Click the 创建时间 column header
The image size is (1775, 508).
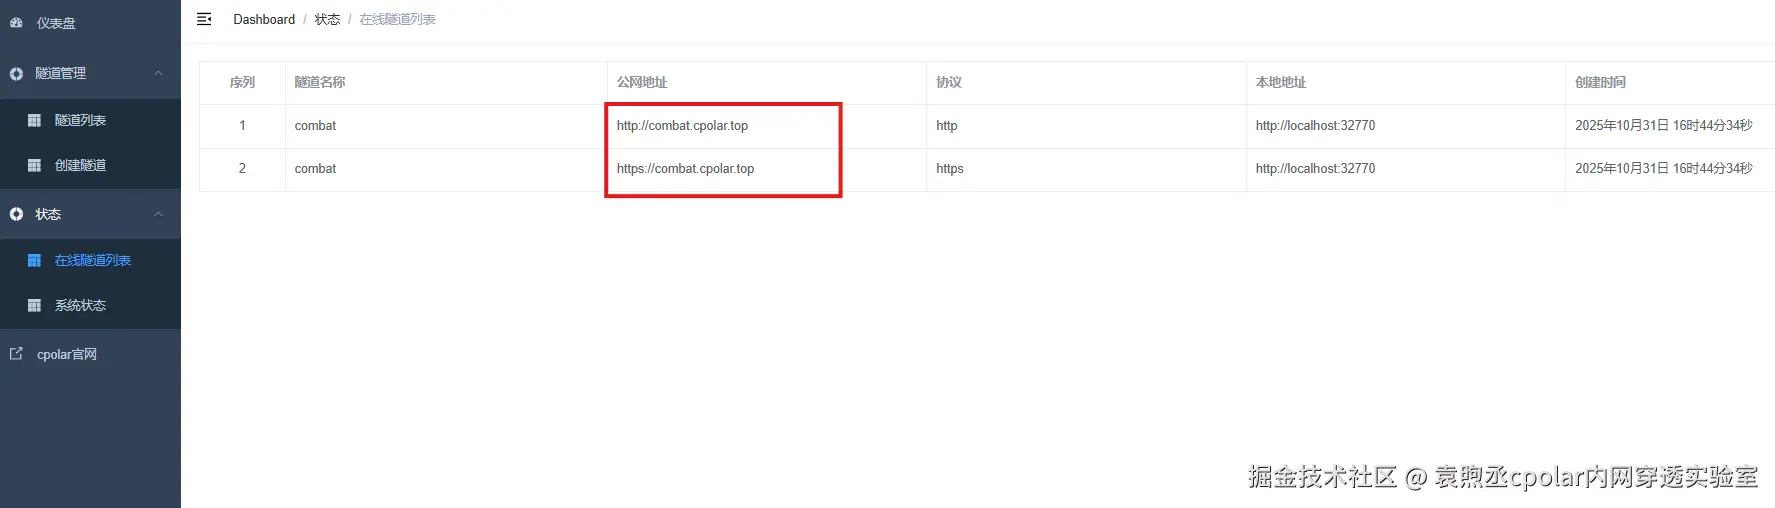click(1600, 82)
